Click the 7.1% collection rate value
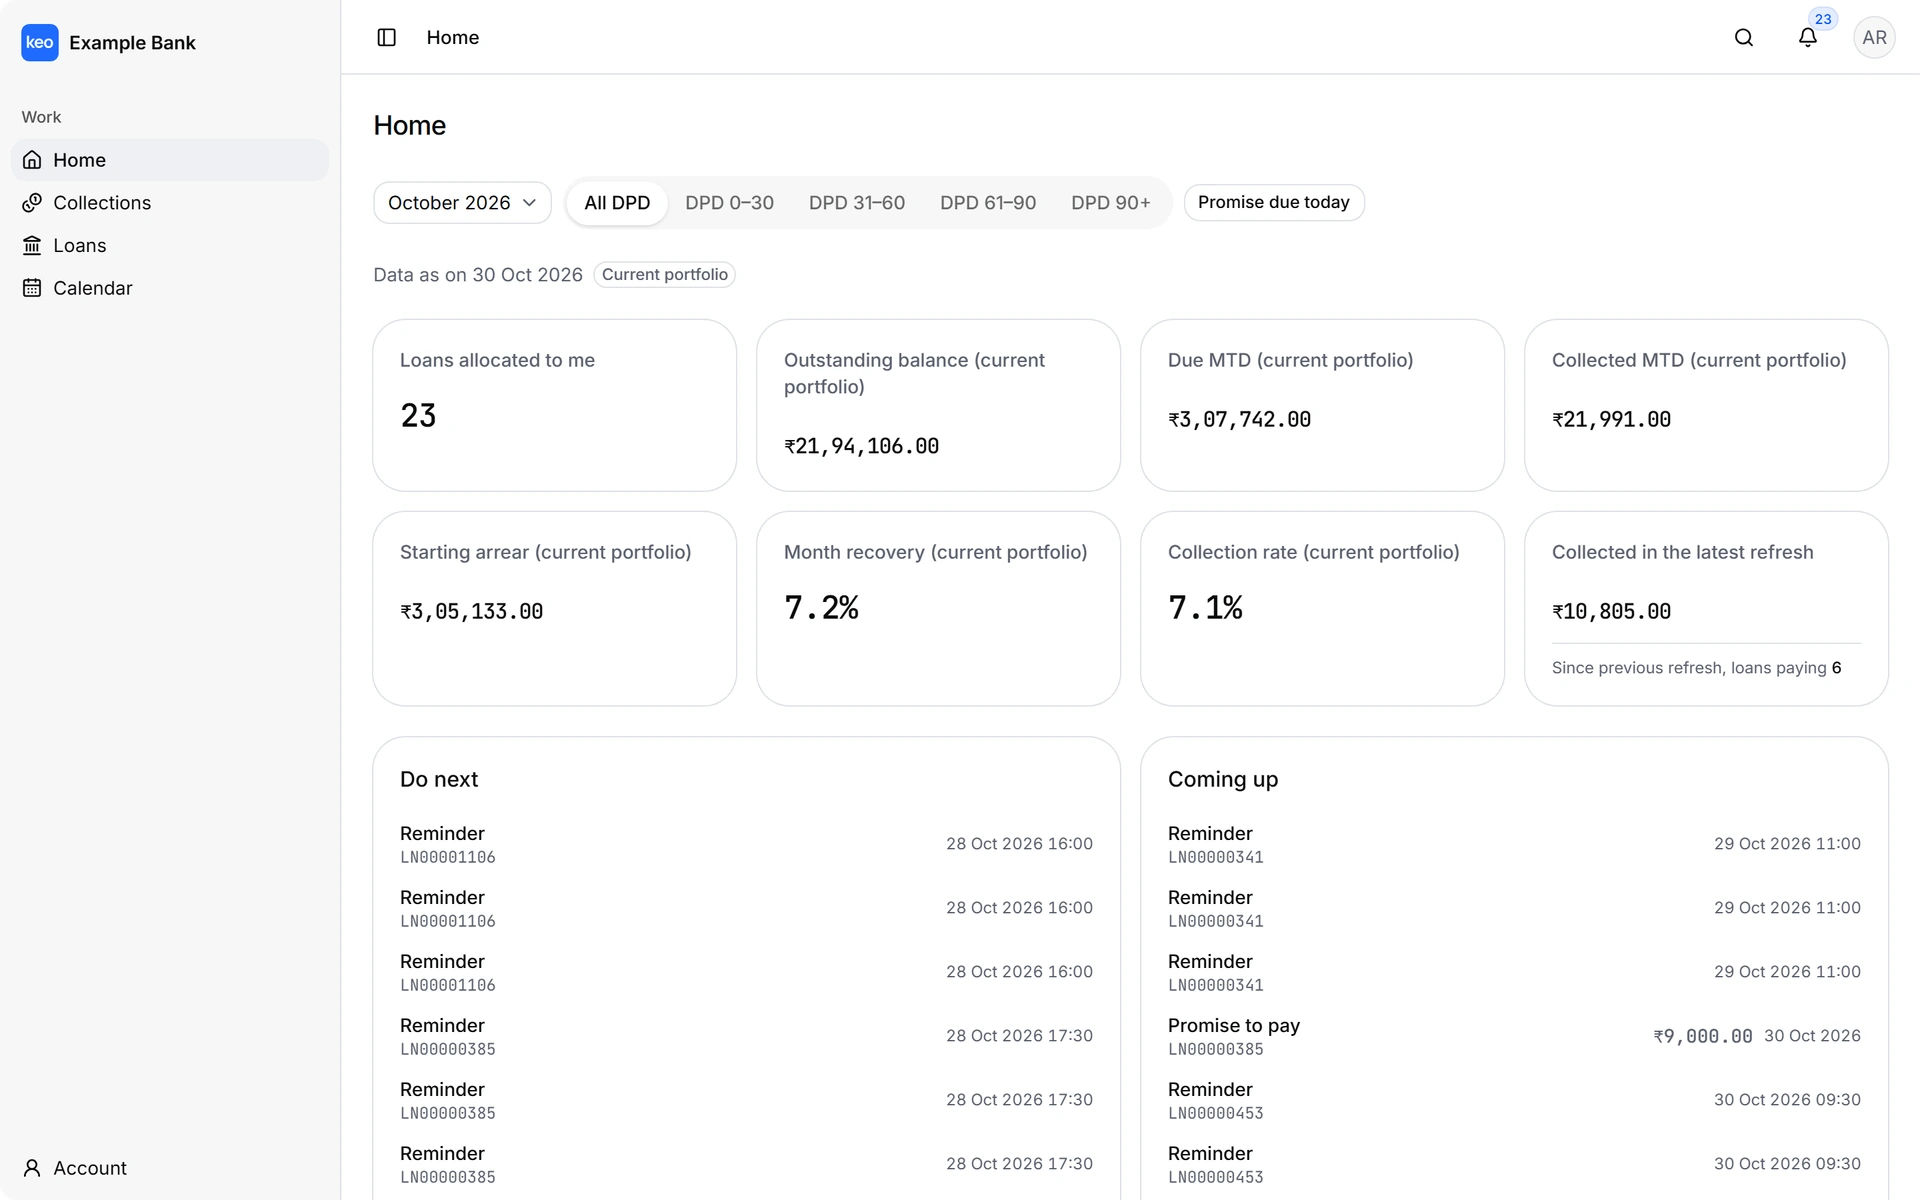This screenshot has width=1920, height=1200. 1206,608
